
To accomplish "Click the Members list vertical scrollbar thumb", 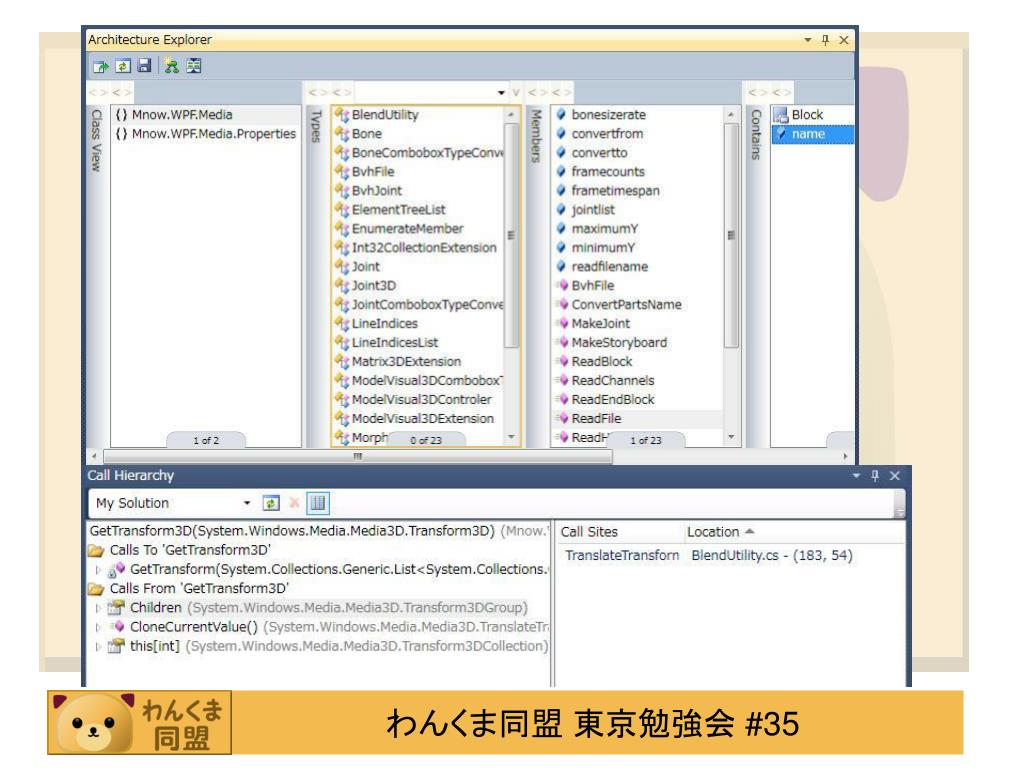I will (731, 235).
